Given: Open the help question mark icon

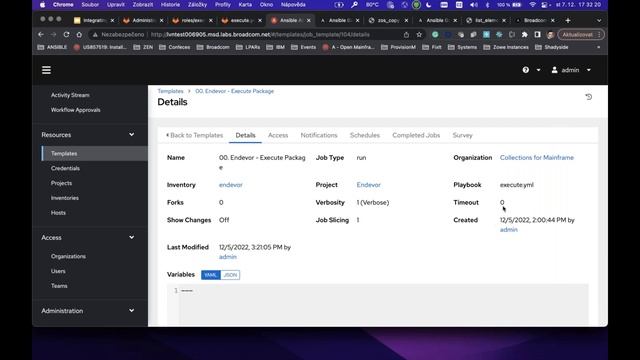Looking at the screenshot, I should tap(526, 70).
